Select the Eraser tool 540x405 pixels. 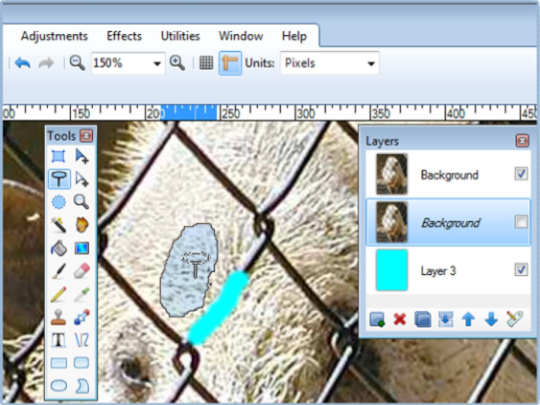click(82, 271)
